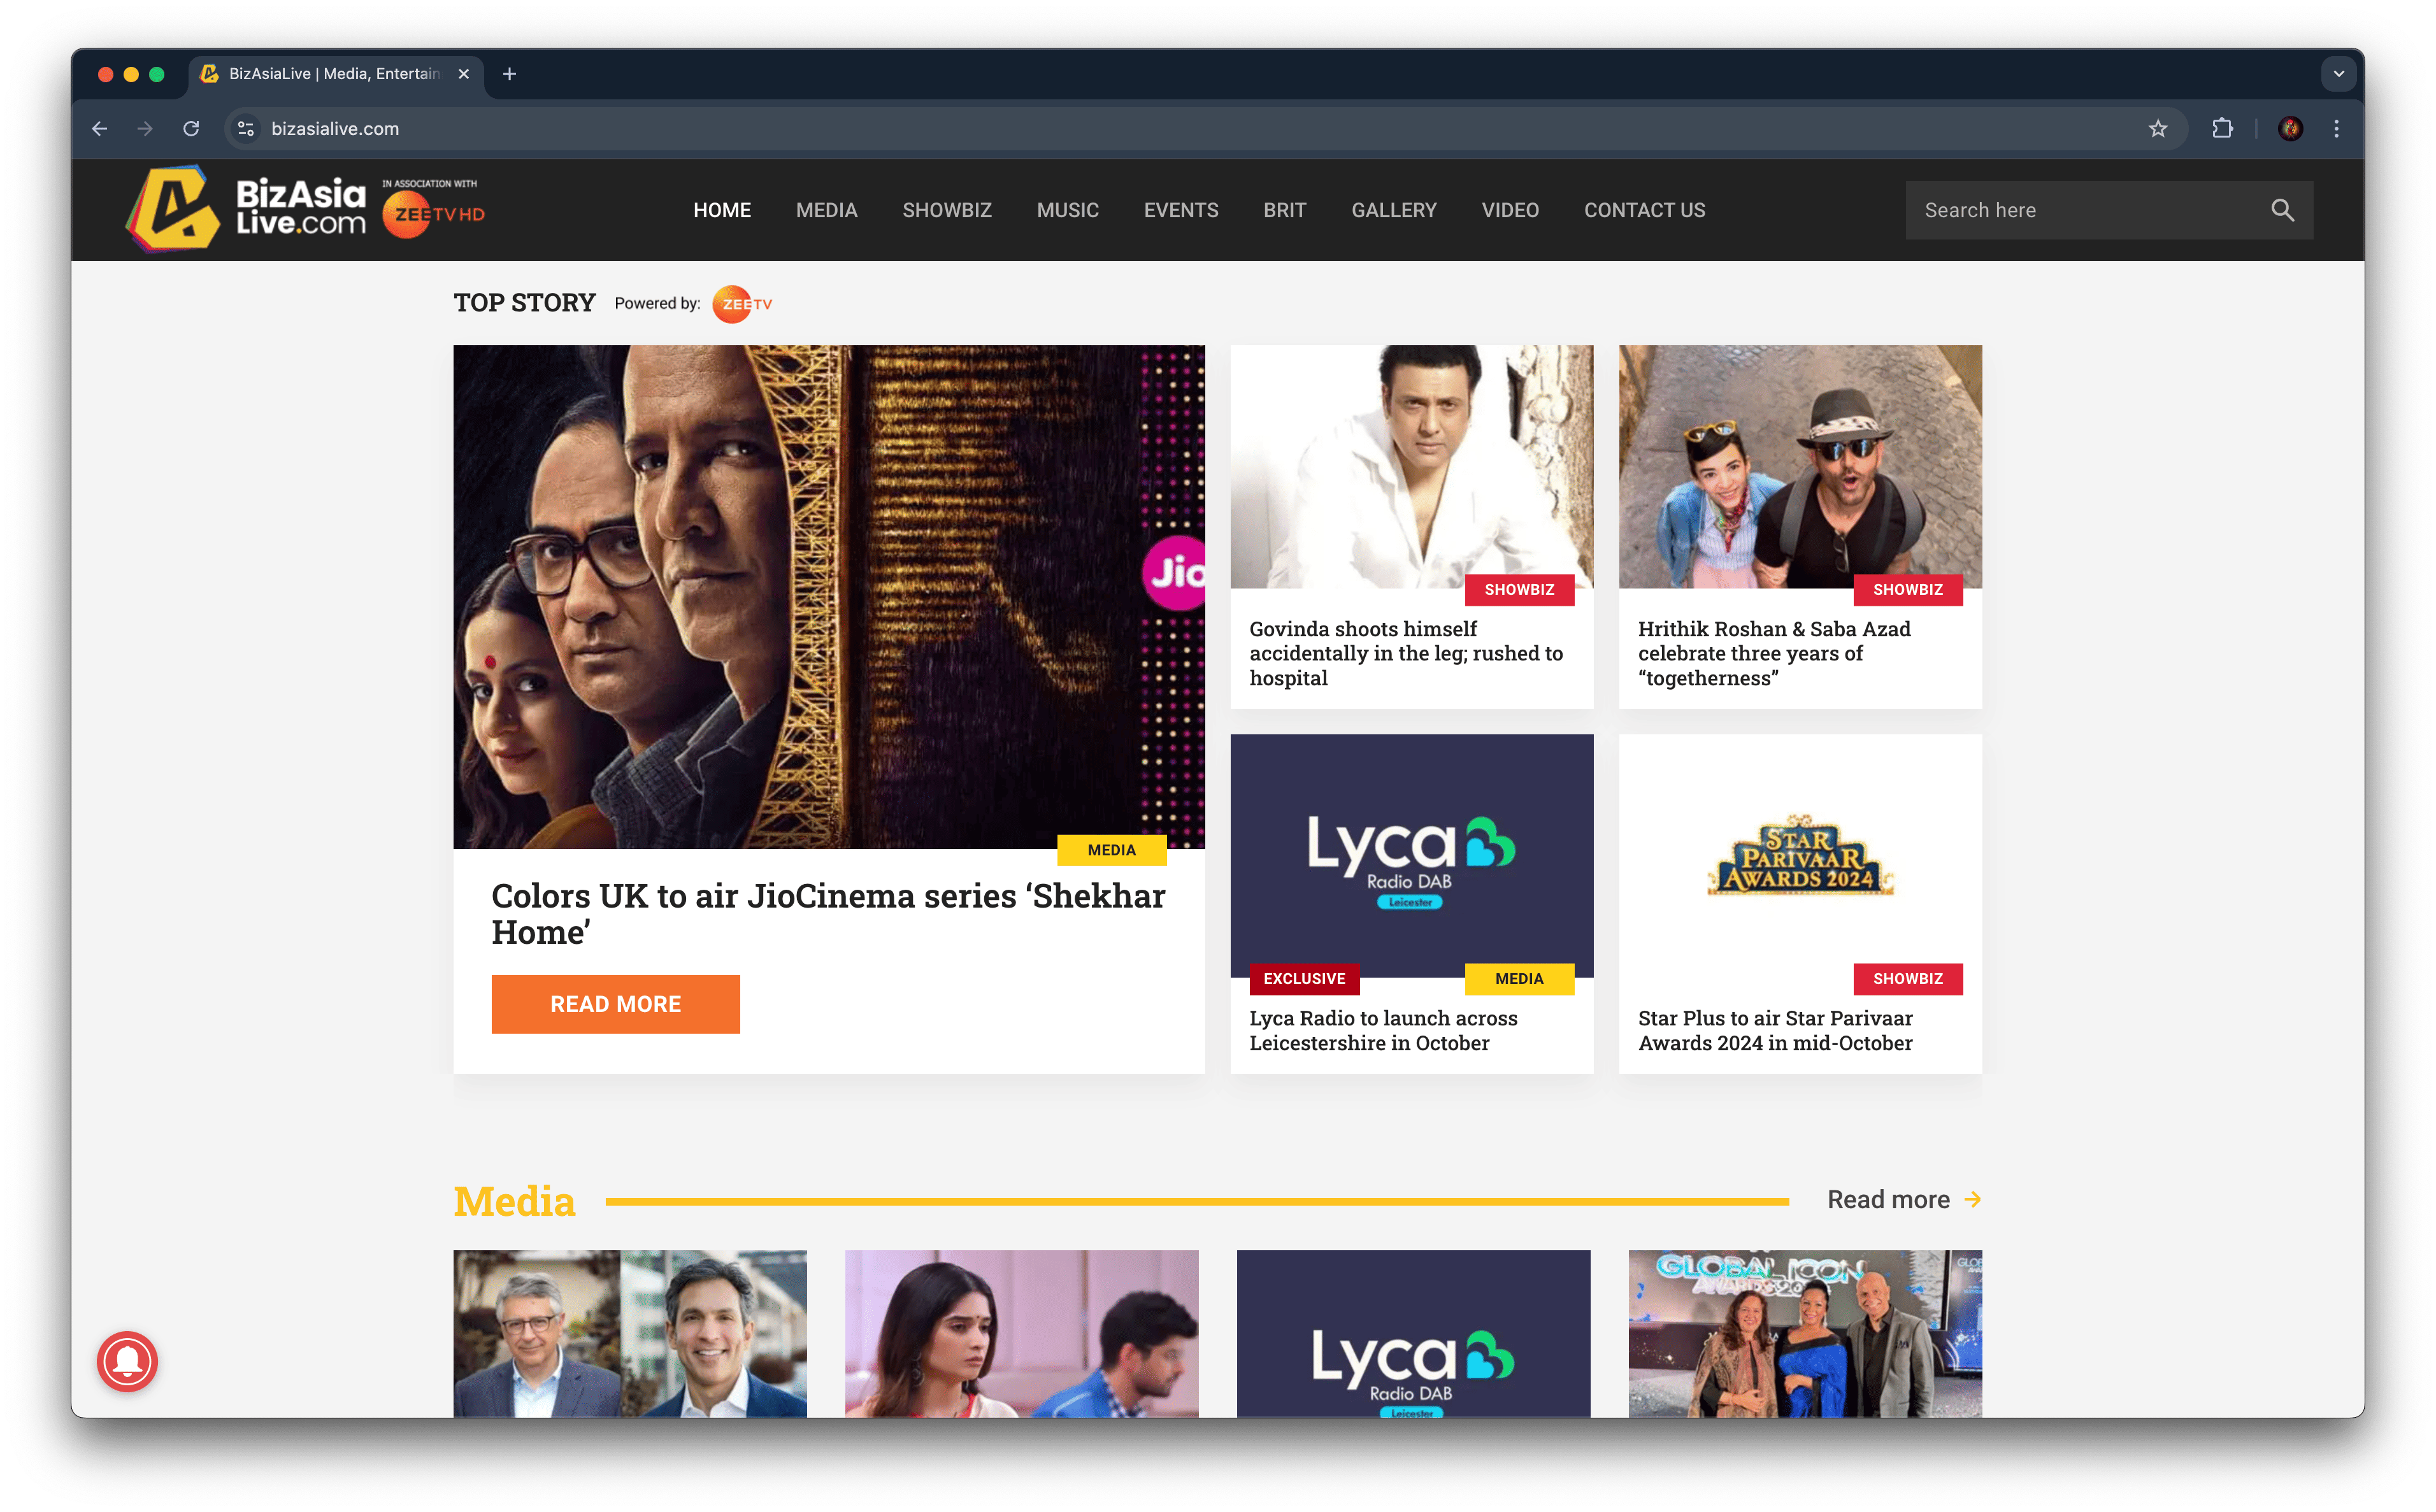This screenshot has height=1512, width=2436.
Task: Bookmark this page with the star icon
Action: [2158, 129]
